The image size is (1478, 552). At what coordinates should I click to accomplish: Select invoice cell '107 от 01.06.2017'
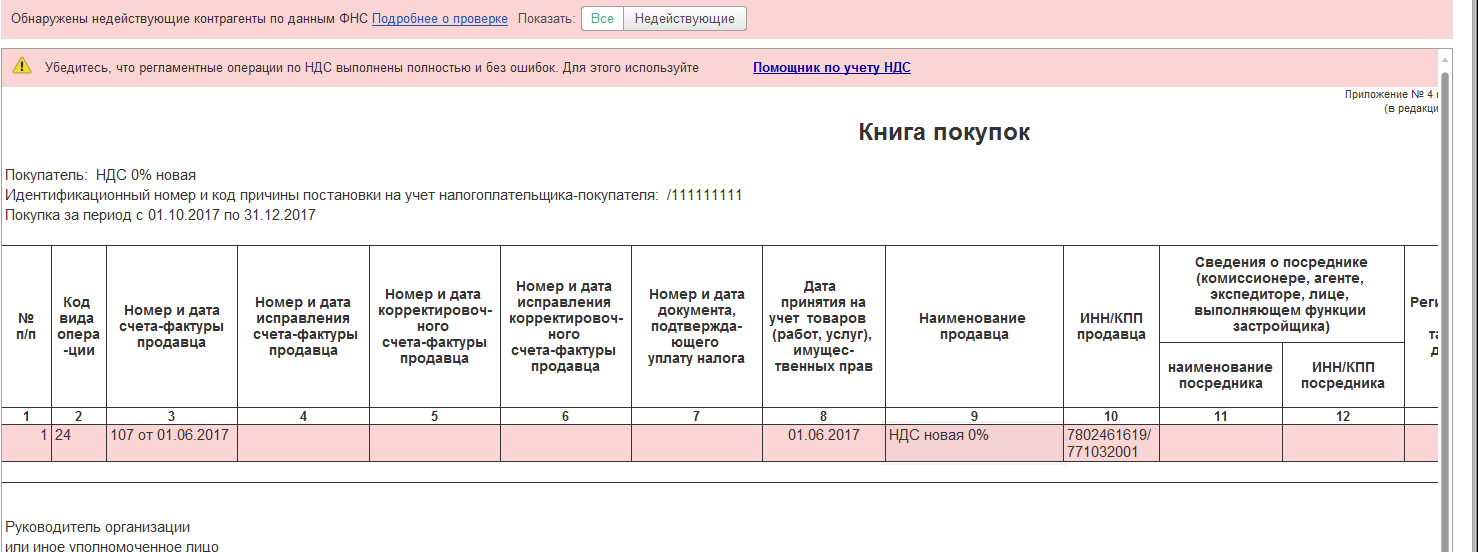[x=172, y=435]
